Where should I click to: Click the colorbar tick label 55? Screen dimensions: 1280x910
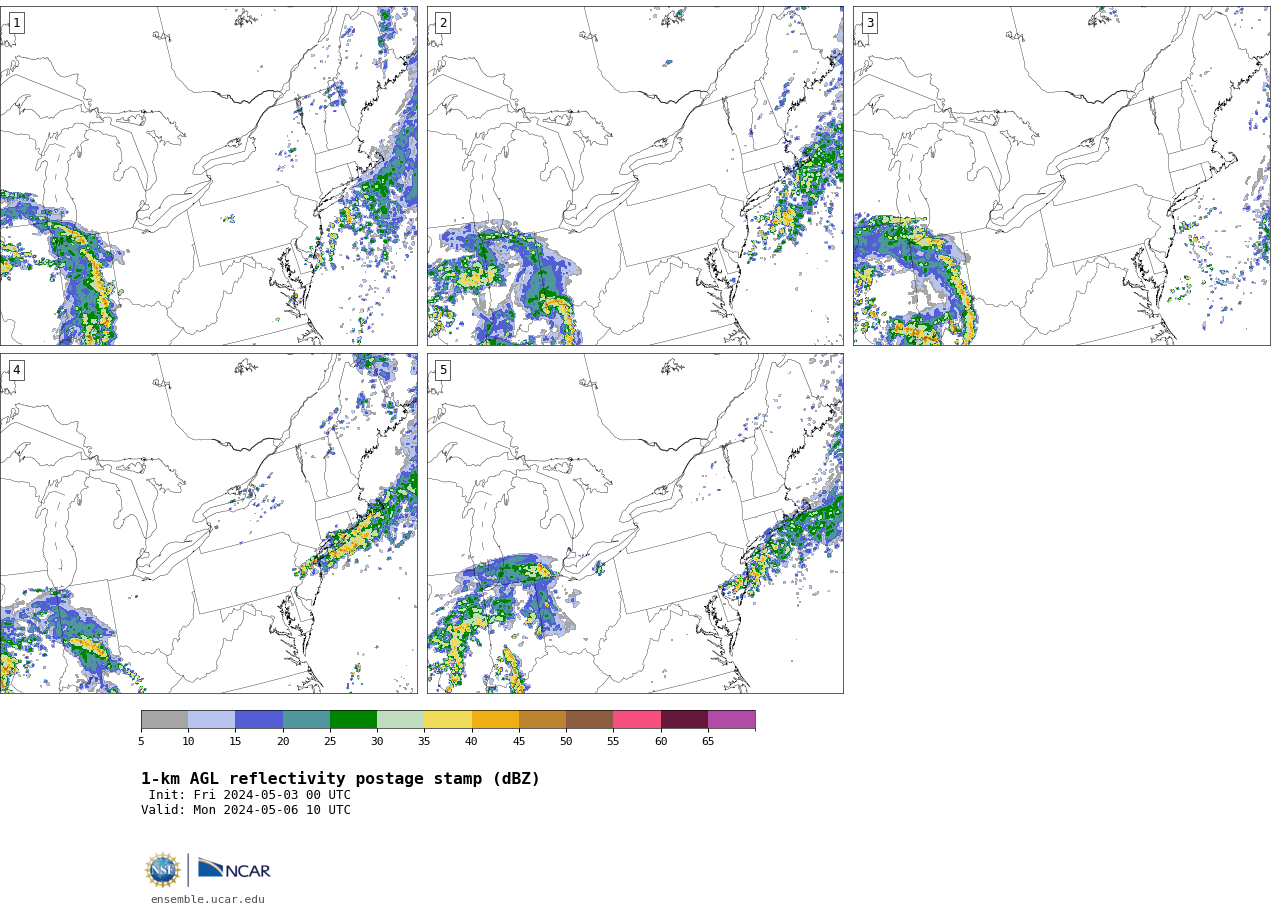coord(613,742)
